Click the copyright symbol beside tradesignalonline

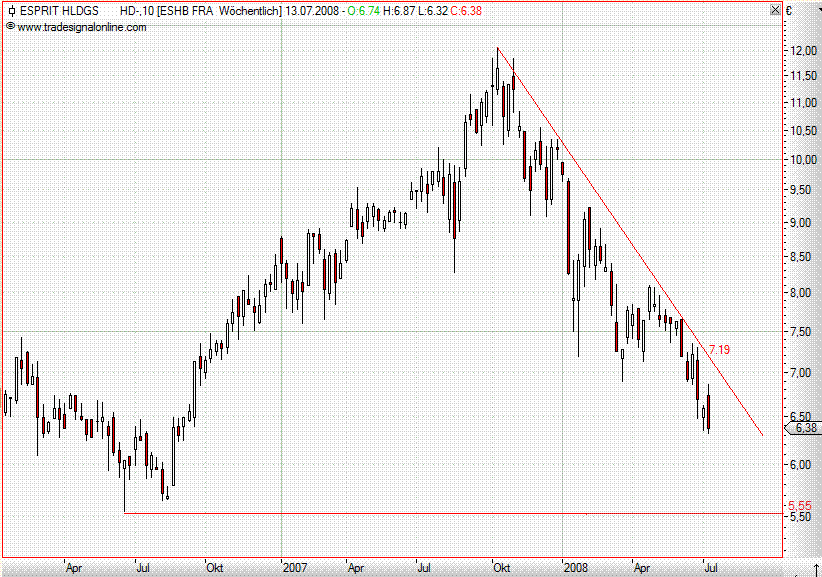10,26
